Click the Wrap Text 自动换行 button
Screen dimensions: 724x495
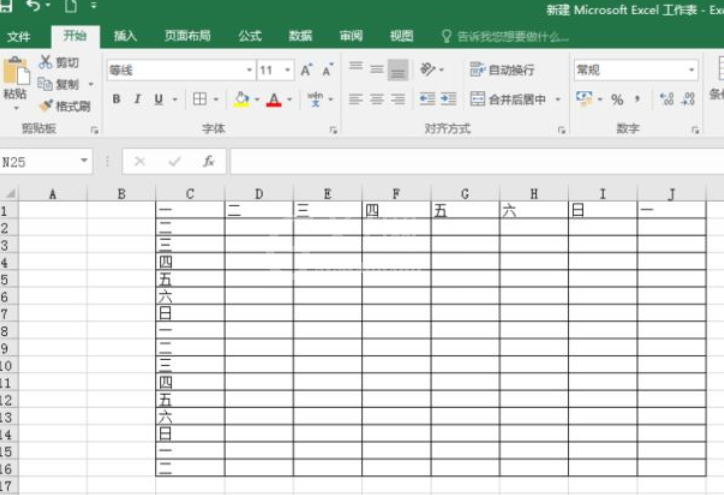tap(502, 70)
